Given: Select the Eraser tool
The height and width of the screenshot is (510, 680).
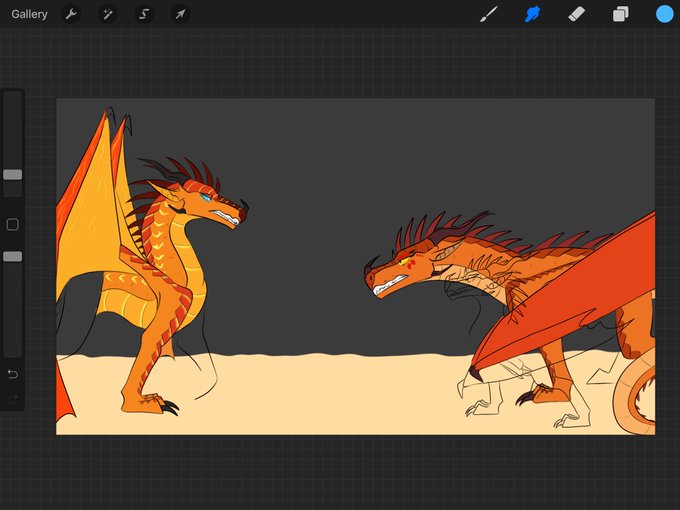Looking at the screenshot, I should click(x=576, y=14).
